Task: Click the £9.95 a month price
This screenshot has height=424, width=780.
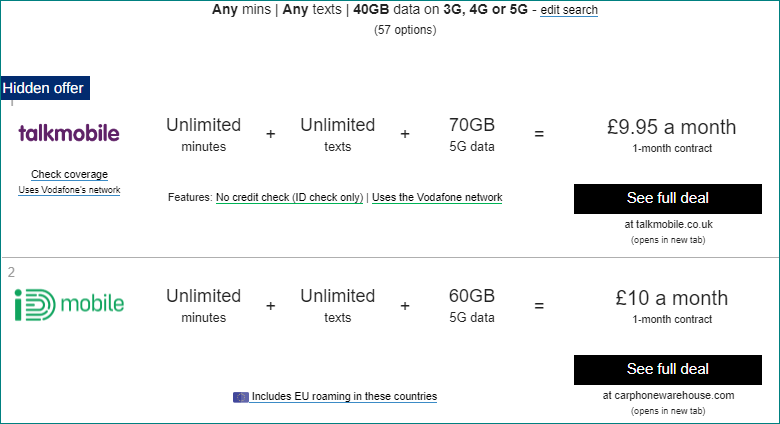Action: pos(671,127)
